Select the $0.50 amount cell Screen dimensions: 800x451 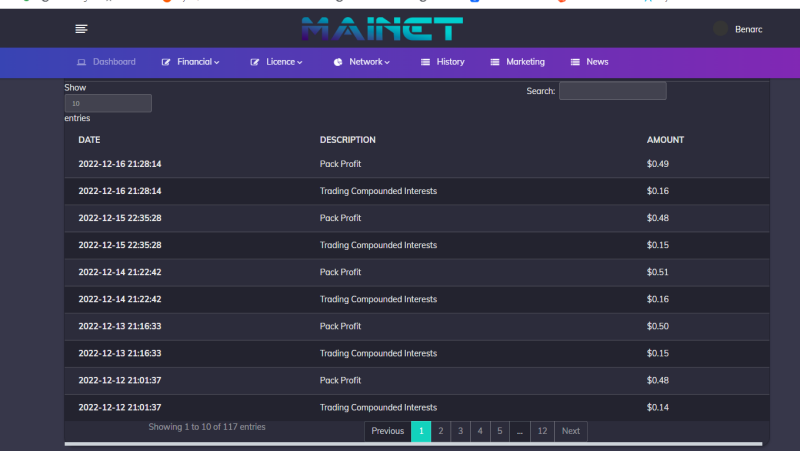[658, 326]
